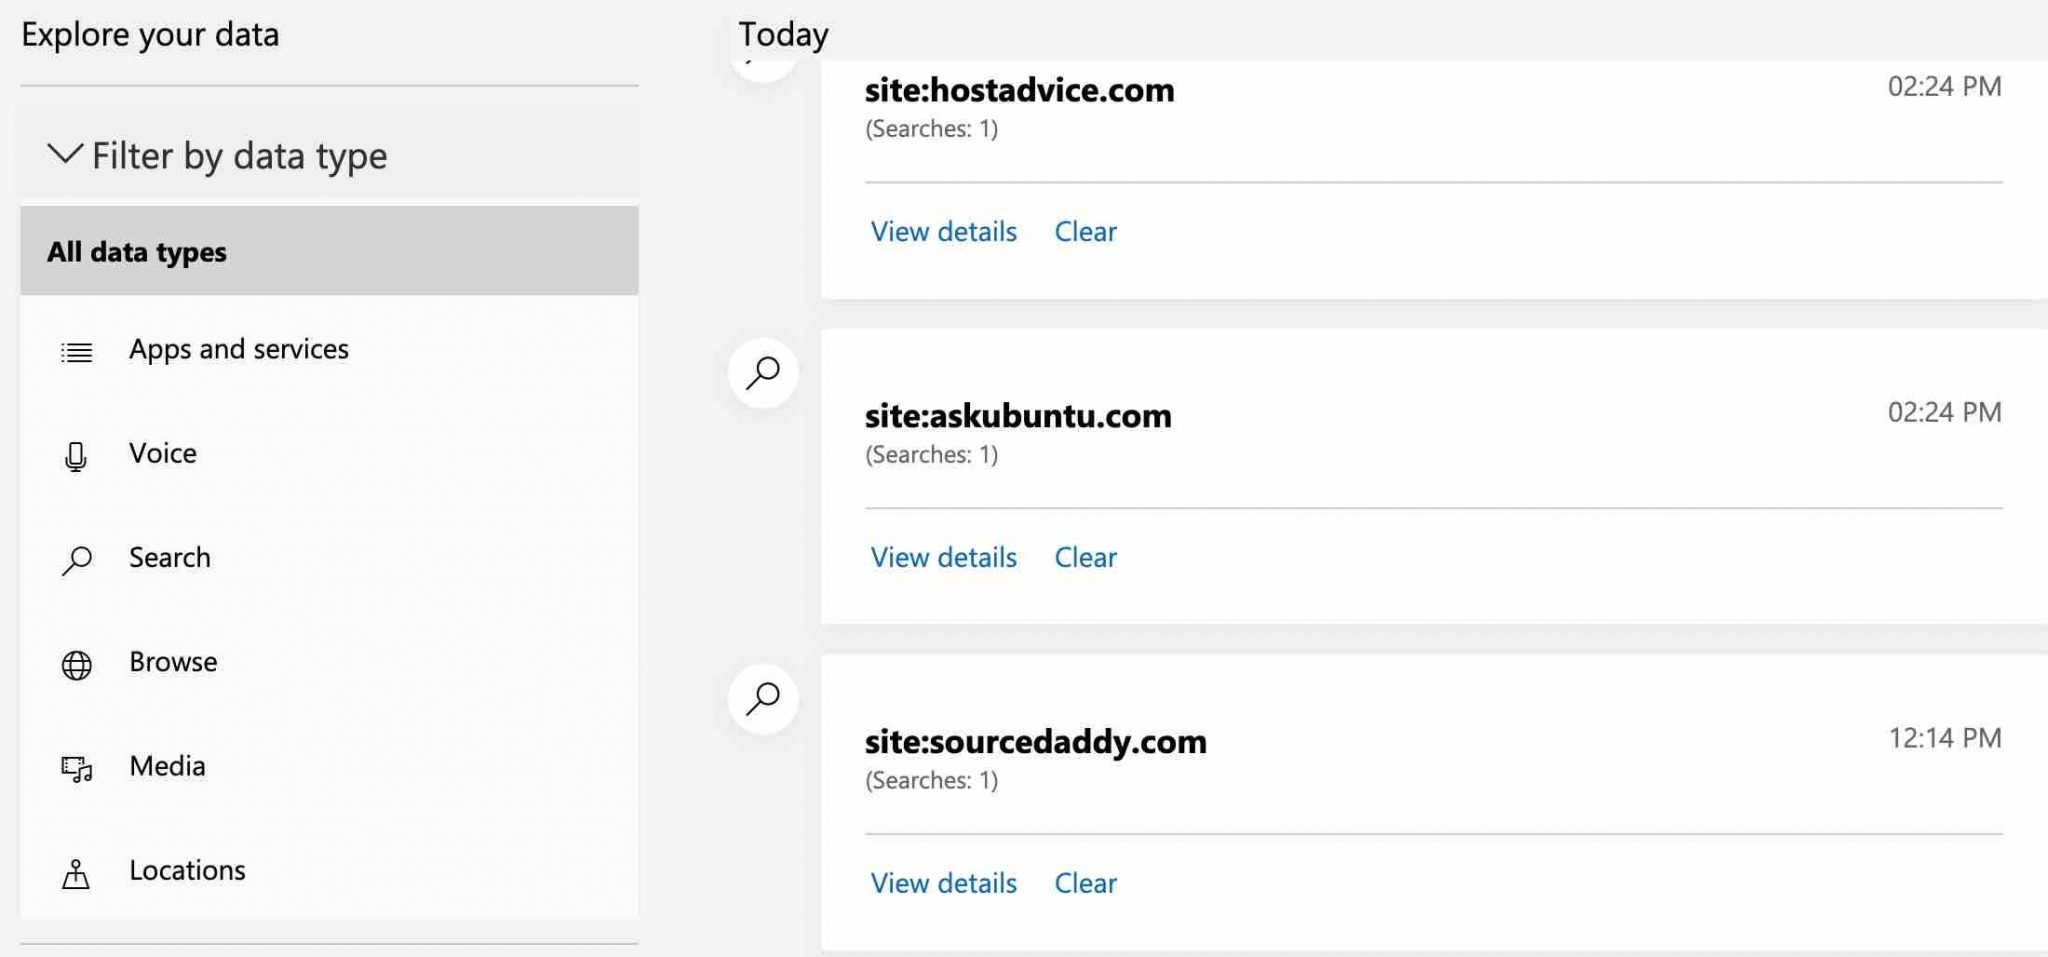Click the Apps and services list icon
The image size is (2048, 957).
[x=77, y=352]
